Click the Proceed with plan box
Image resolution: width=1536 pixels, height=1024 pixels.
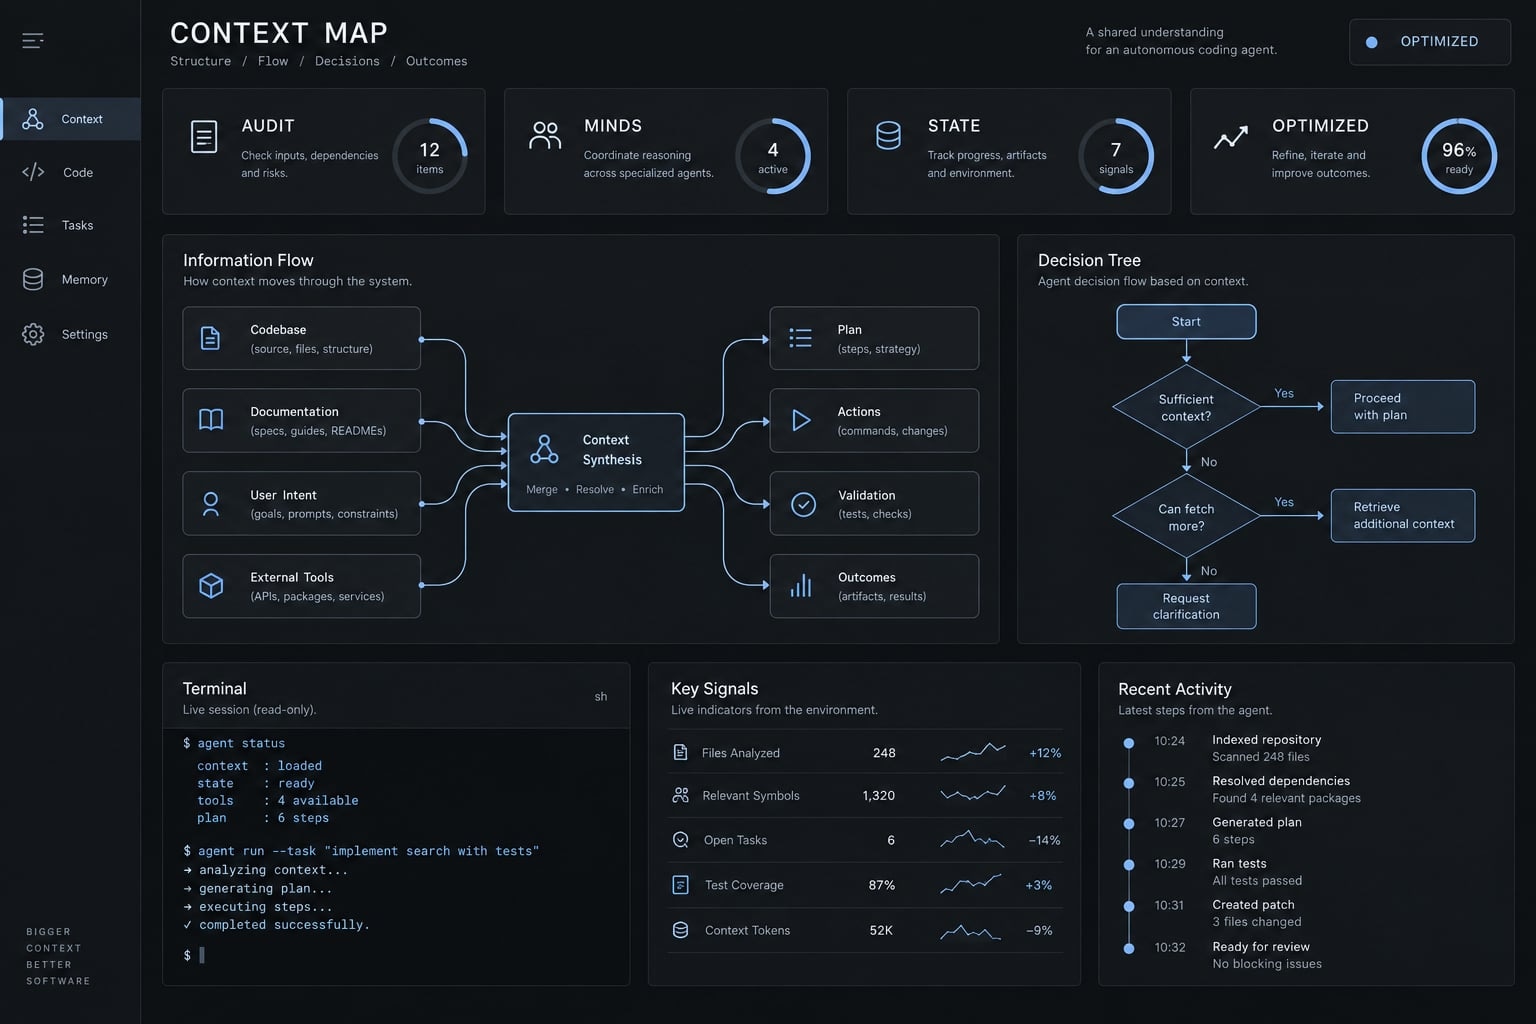[1402, 406]
